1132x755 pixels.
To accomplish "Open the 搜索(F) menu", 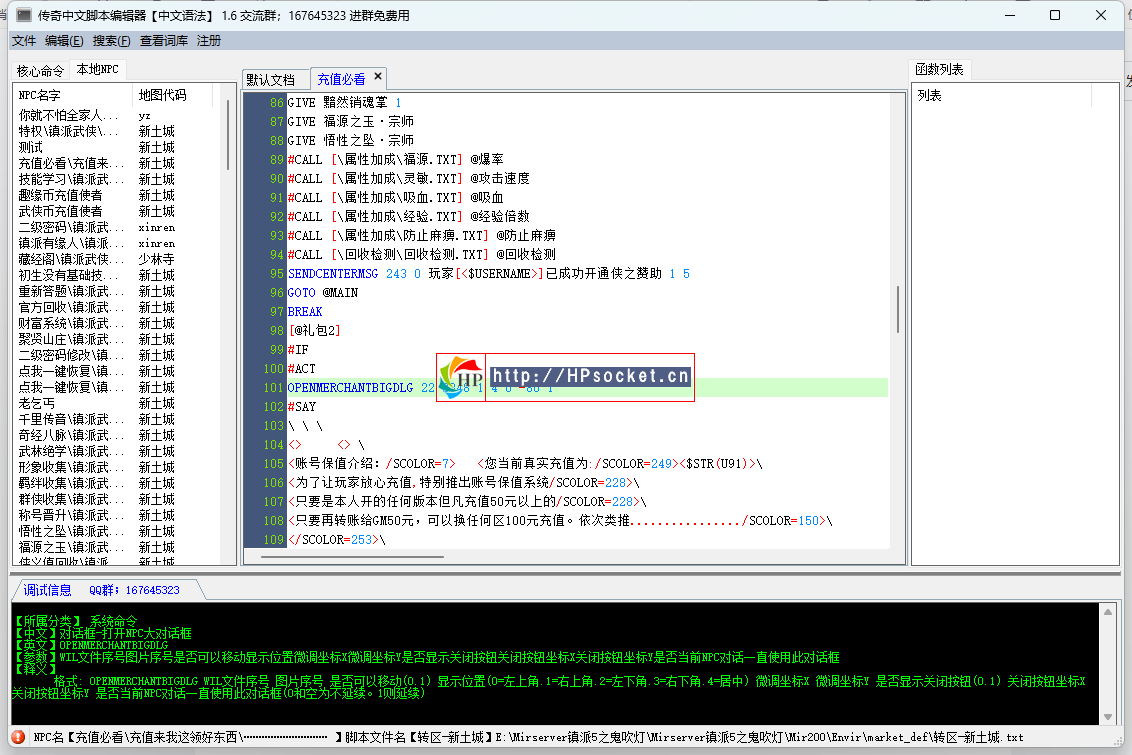I will tap(111, 41).
